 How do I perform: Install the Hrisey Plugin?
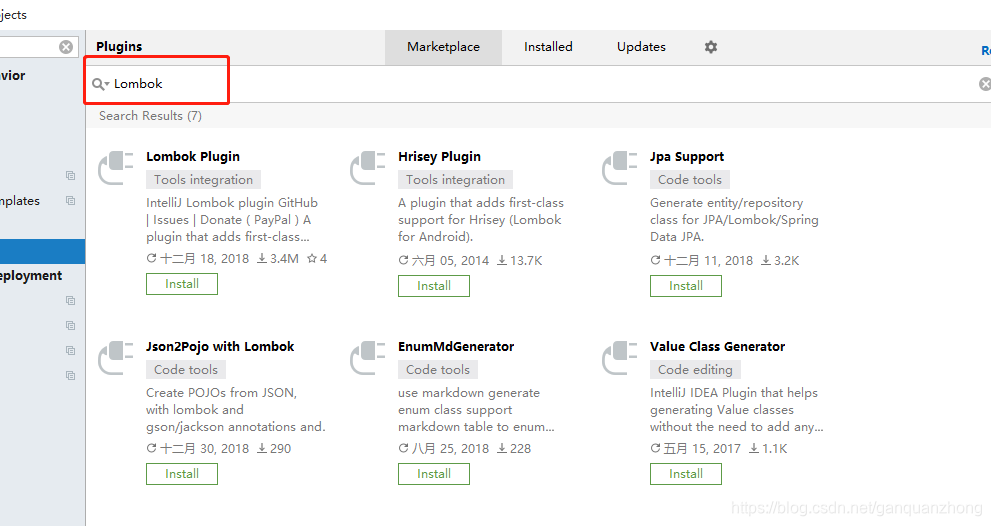434,286
